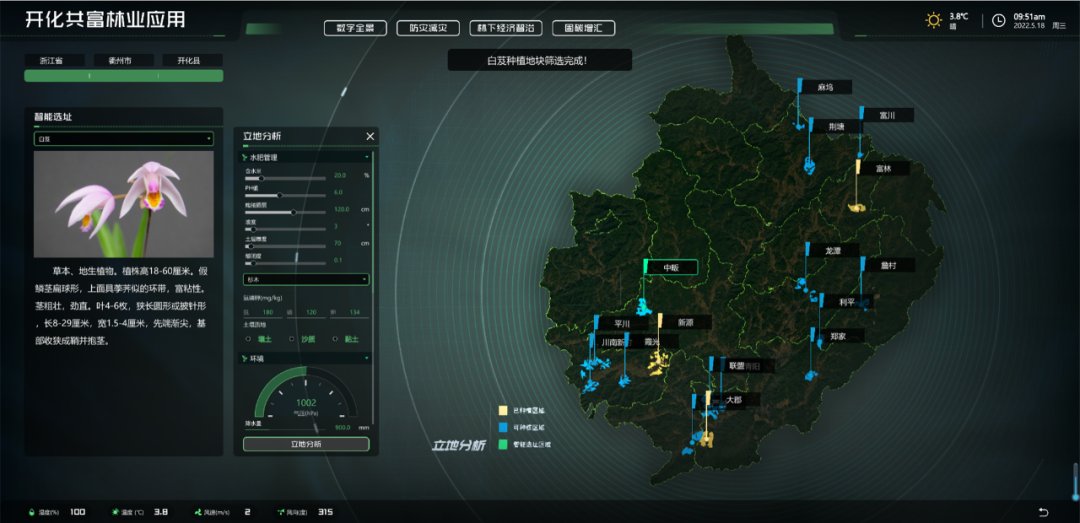
Task: Adjust the slider showing 120.0 cm
Action: coord(285,212)
